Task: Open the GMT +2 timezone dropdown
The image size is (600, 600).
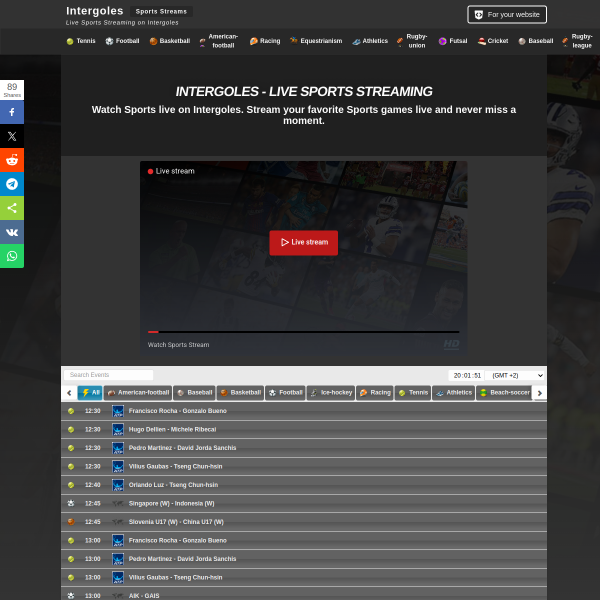Action: (x=515, y=375)
